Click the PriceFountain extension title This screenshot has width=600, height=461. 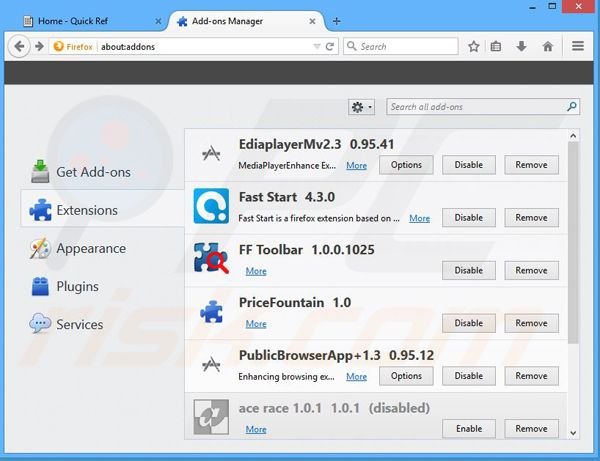click(x=281, y=302)
